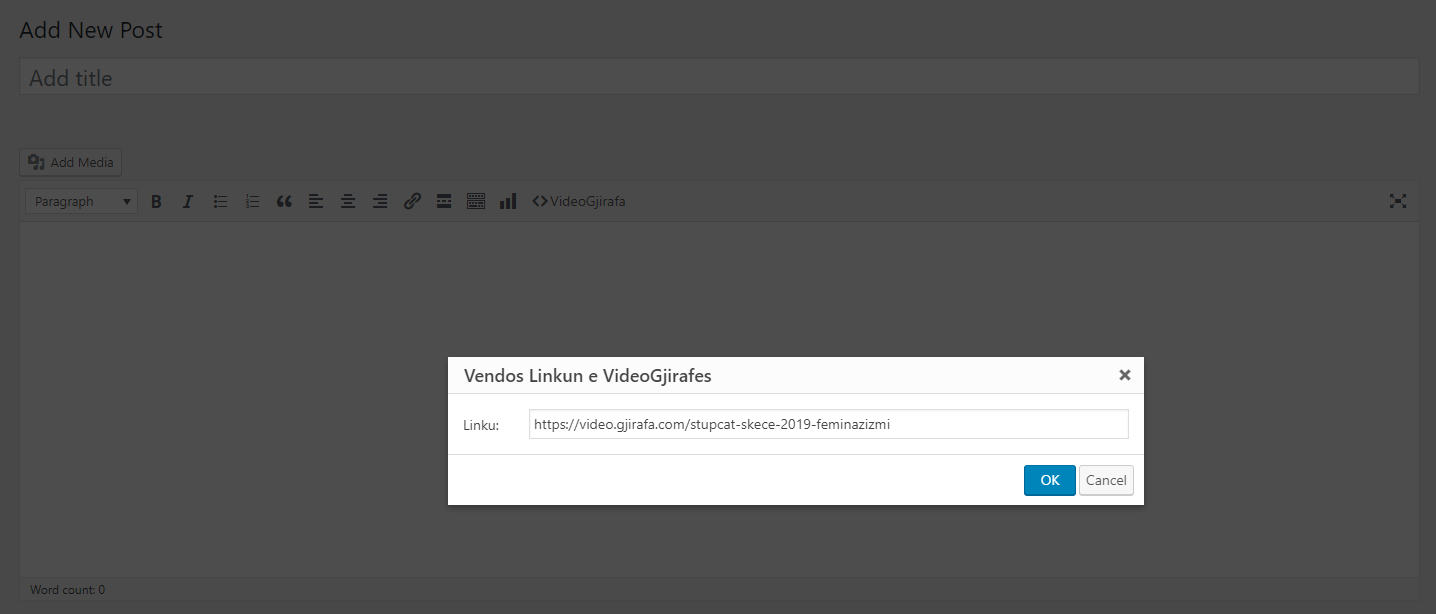
Task: Click the dialog title Vendos Linkun e VideoGjirafes
Action: pyautogui.click(x=588, y=376)
